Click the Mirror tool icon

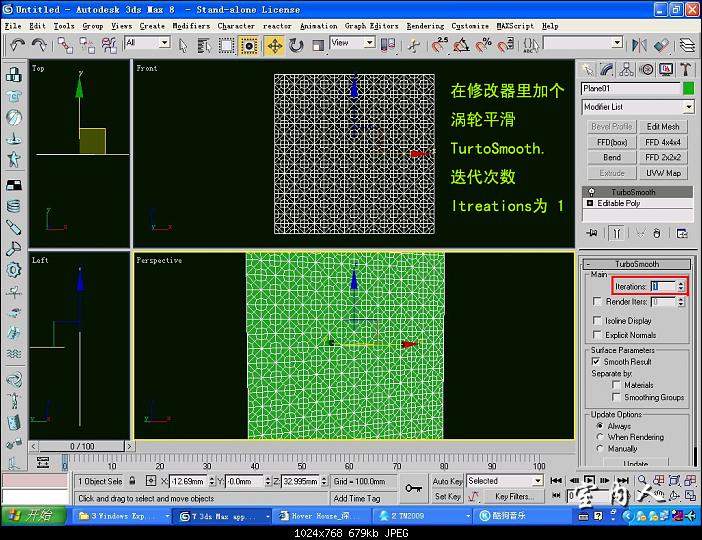click(636, 45)
